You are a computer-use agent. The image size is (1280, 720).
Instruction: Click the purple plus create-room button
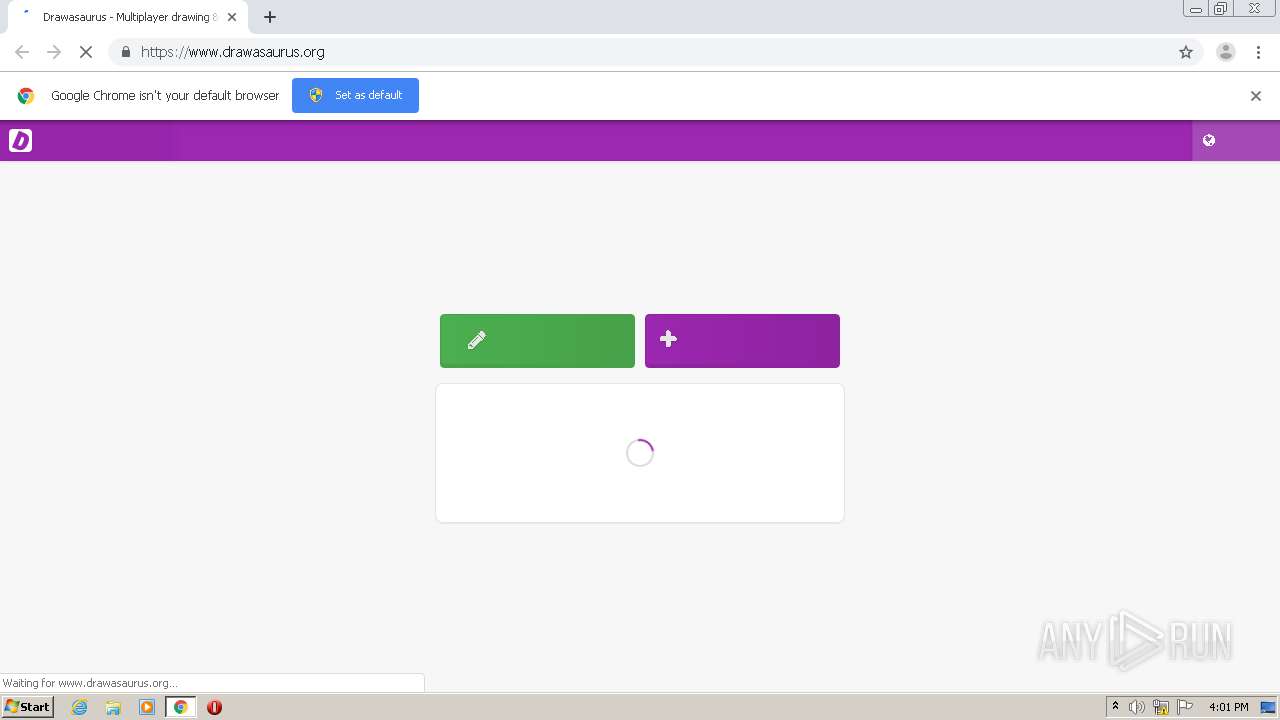point(742,341)
